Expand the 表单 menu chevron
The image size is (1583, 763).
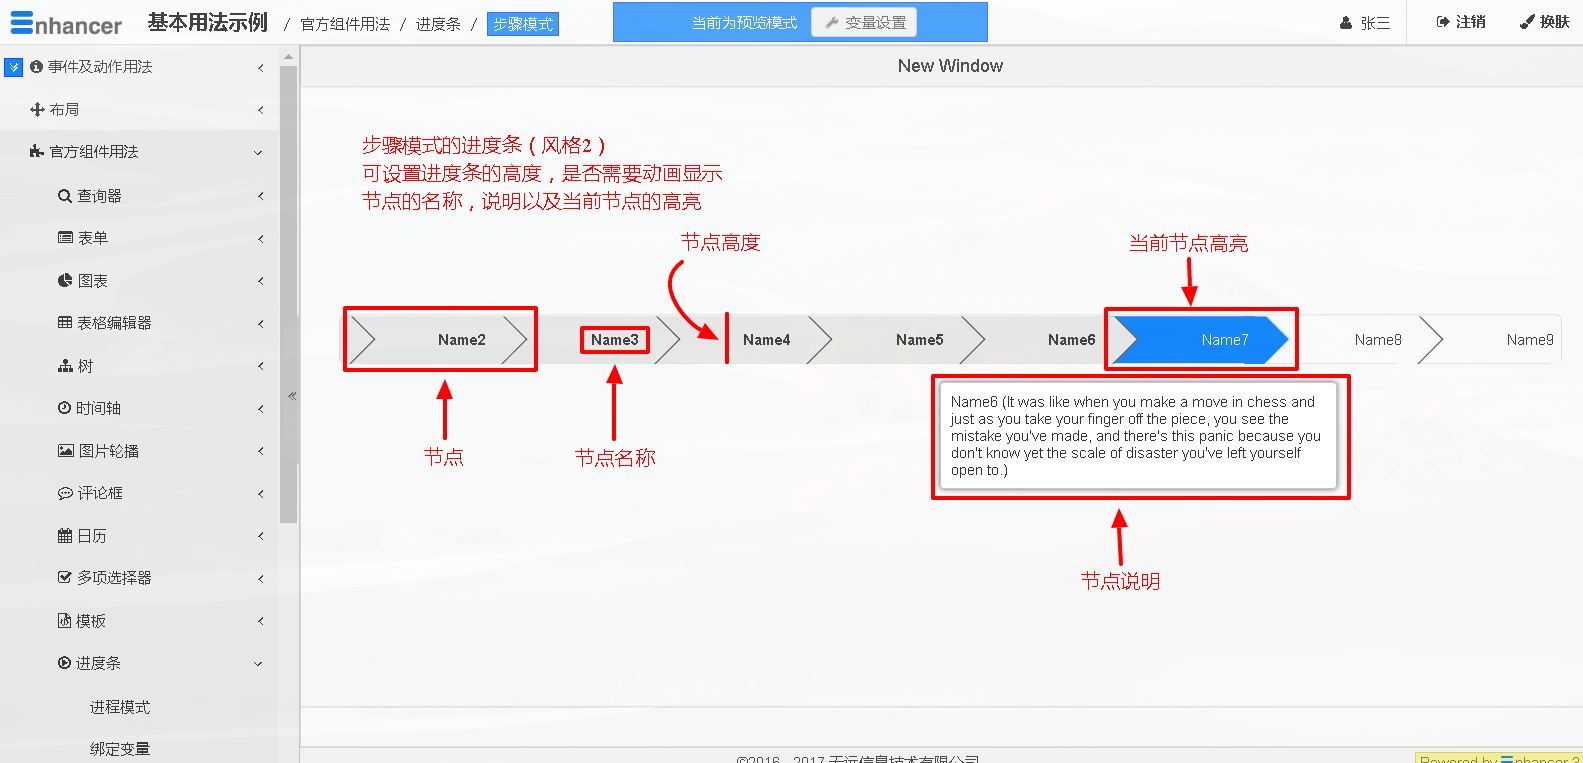tap(260, 239)
